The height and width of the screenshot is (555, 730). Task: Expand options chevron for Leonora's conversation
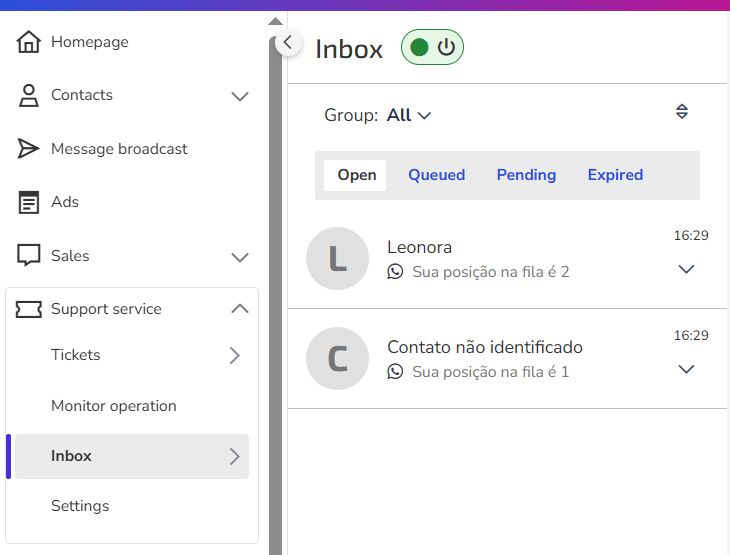[686, 269]
